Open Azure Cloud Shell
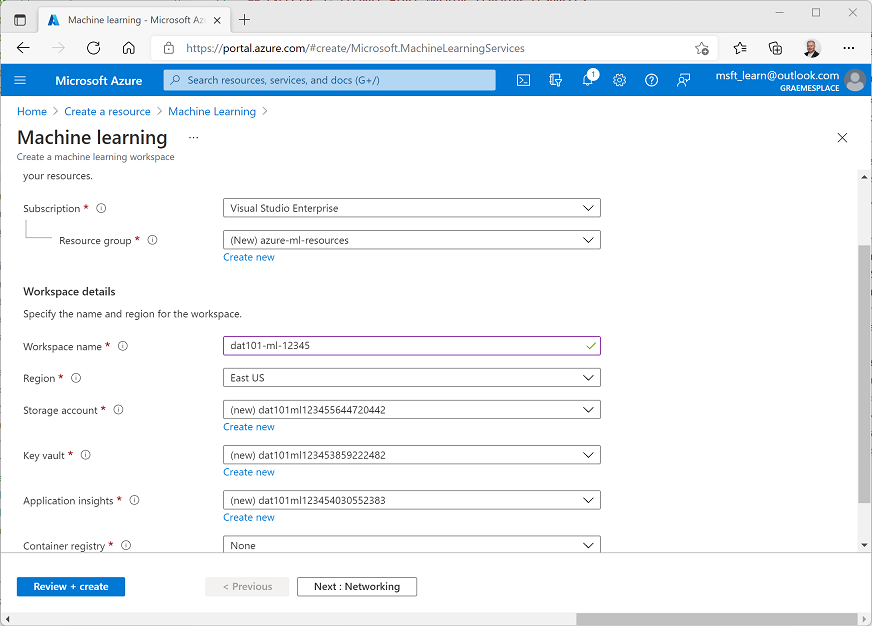The image size is (872, 626). click(x=523, y=80)
